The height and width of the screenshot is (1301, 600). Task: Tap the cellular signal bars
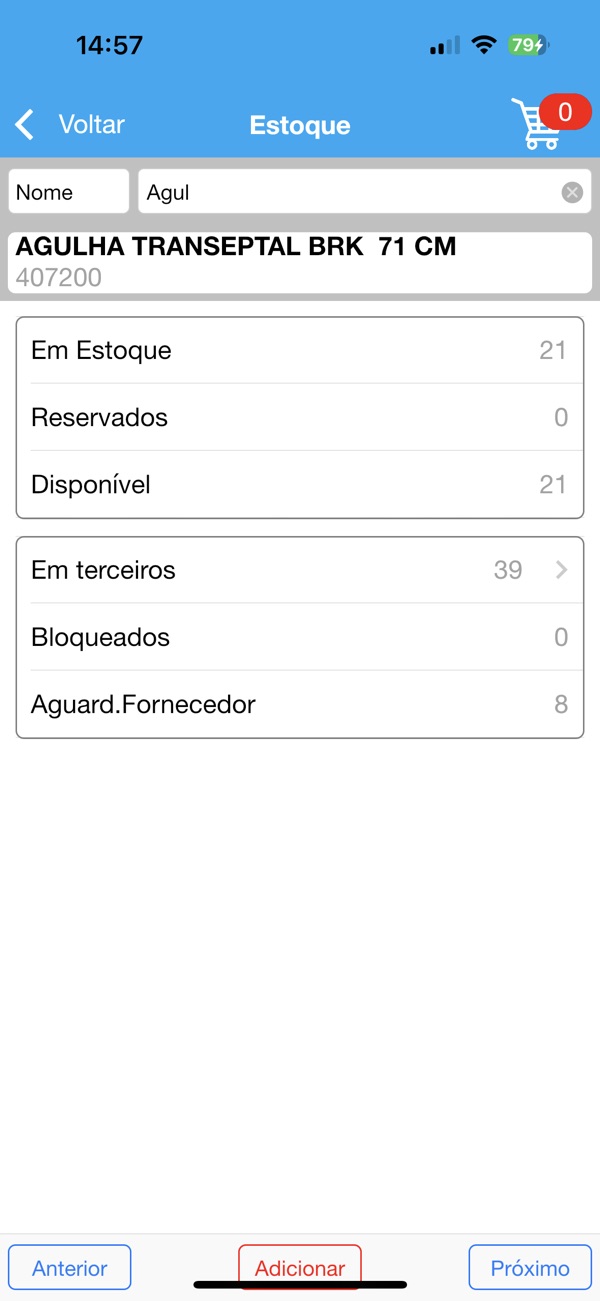click(x=445, y=45)
